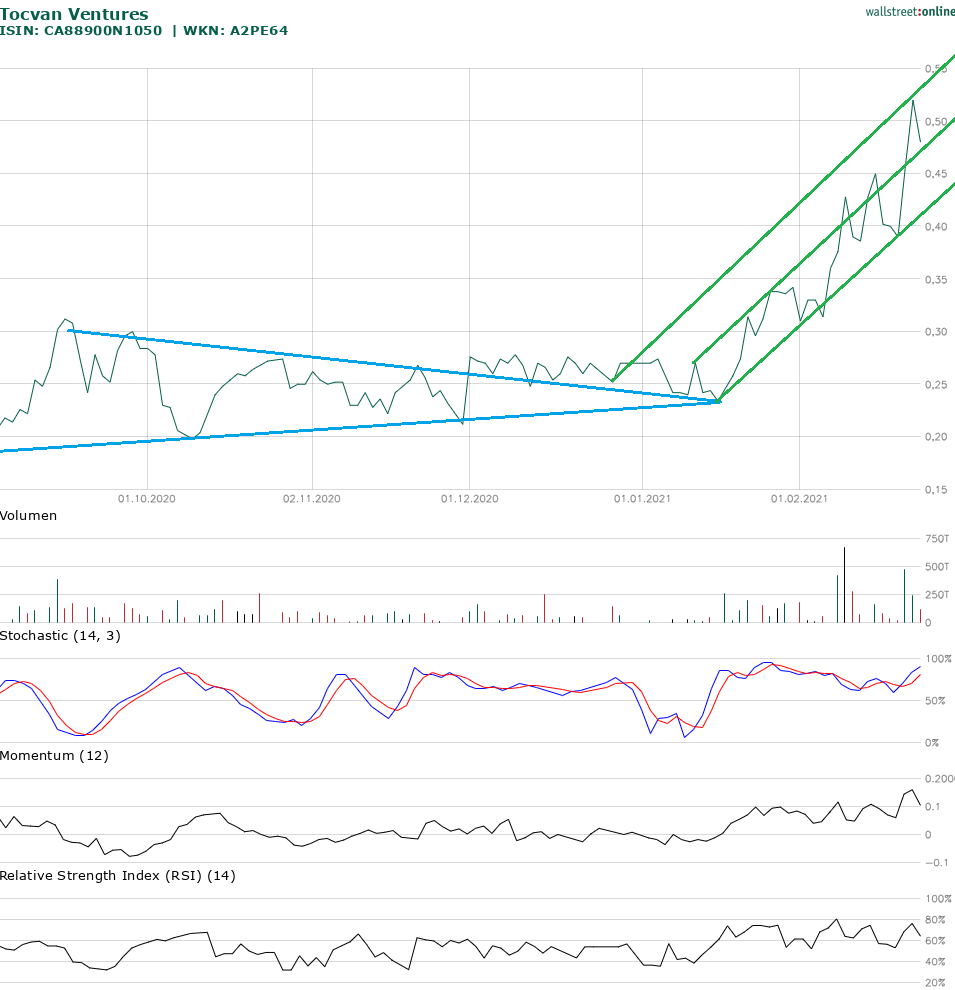Click the 0.1 Momentum axis label
This screenshot has height=990, width=955.
tap(932, 806)
